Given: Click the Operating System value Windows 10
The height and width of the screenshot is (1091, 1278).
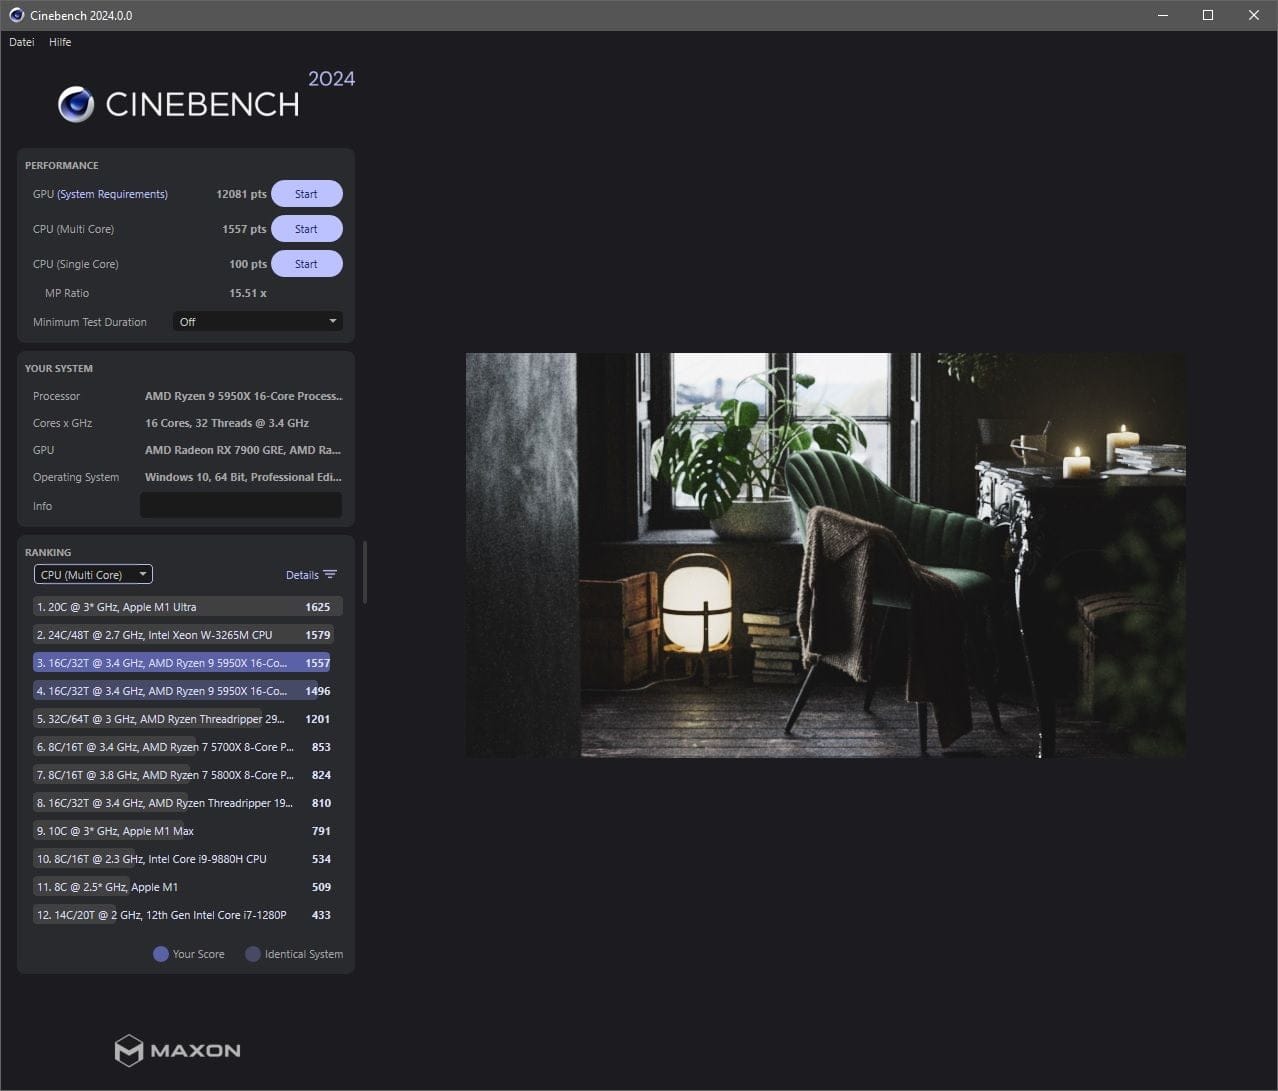Looking at the screenshot, I should (243, 477).
